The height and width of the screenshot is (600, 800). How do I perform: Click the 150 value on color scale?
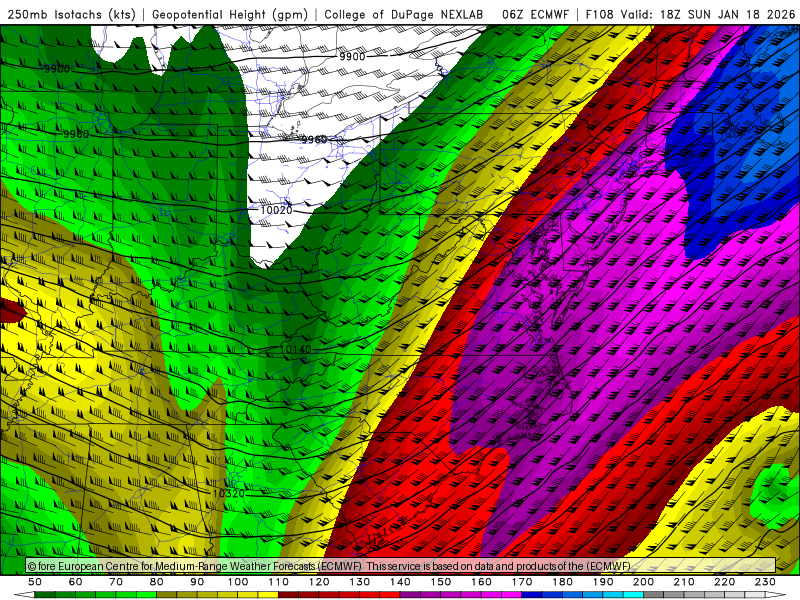441,582
